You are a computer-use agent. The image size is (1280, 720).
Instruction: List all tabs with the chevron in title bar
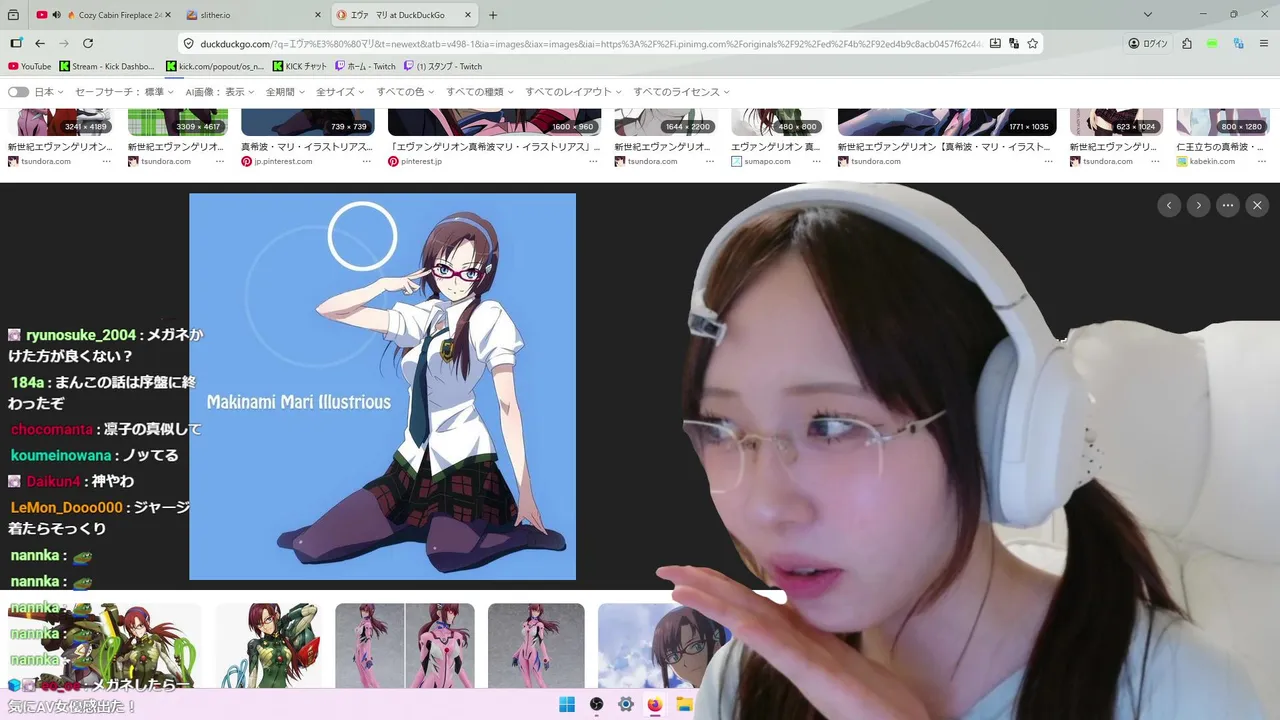coord(1148,15)
